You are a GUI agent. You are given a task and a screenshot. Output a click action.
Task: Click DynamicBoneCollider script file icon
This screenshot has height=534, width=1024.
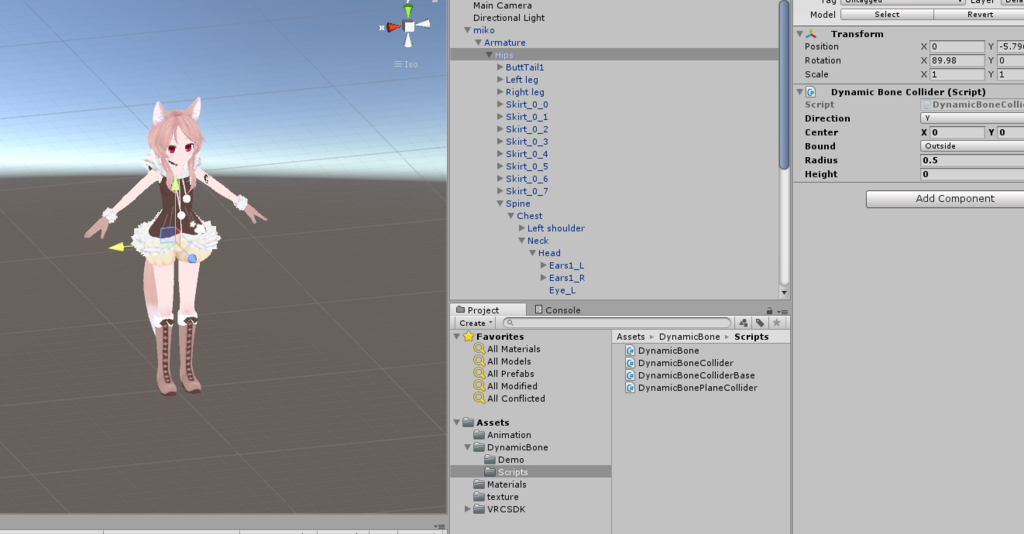tap(630, 363)
